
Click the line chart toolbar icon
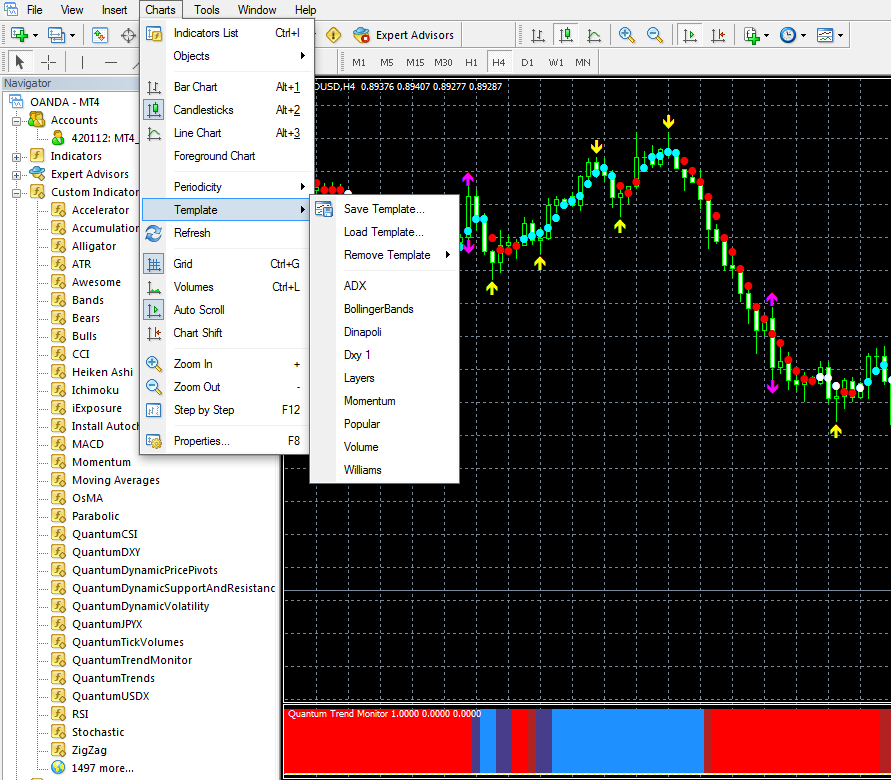click(594, 35)
